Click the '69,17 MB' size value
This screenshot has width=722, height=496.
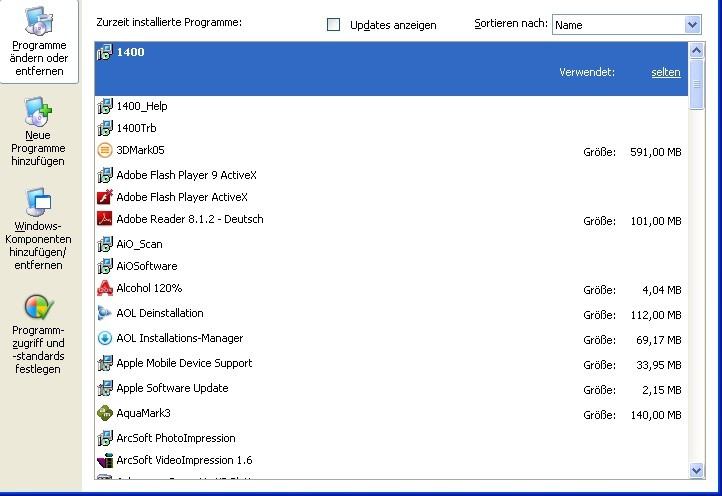click(659, 340)
